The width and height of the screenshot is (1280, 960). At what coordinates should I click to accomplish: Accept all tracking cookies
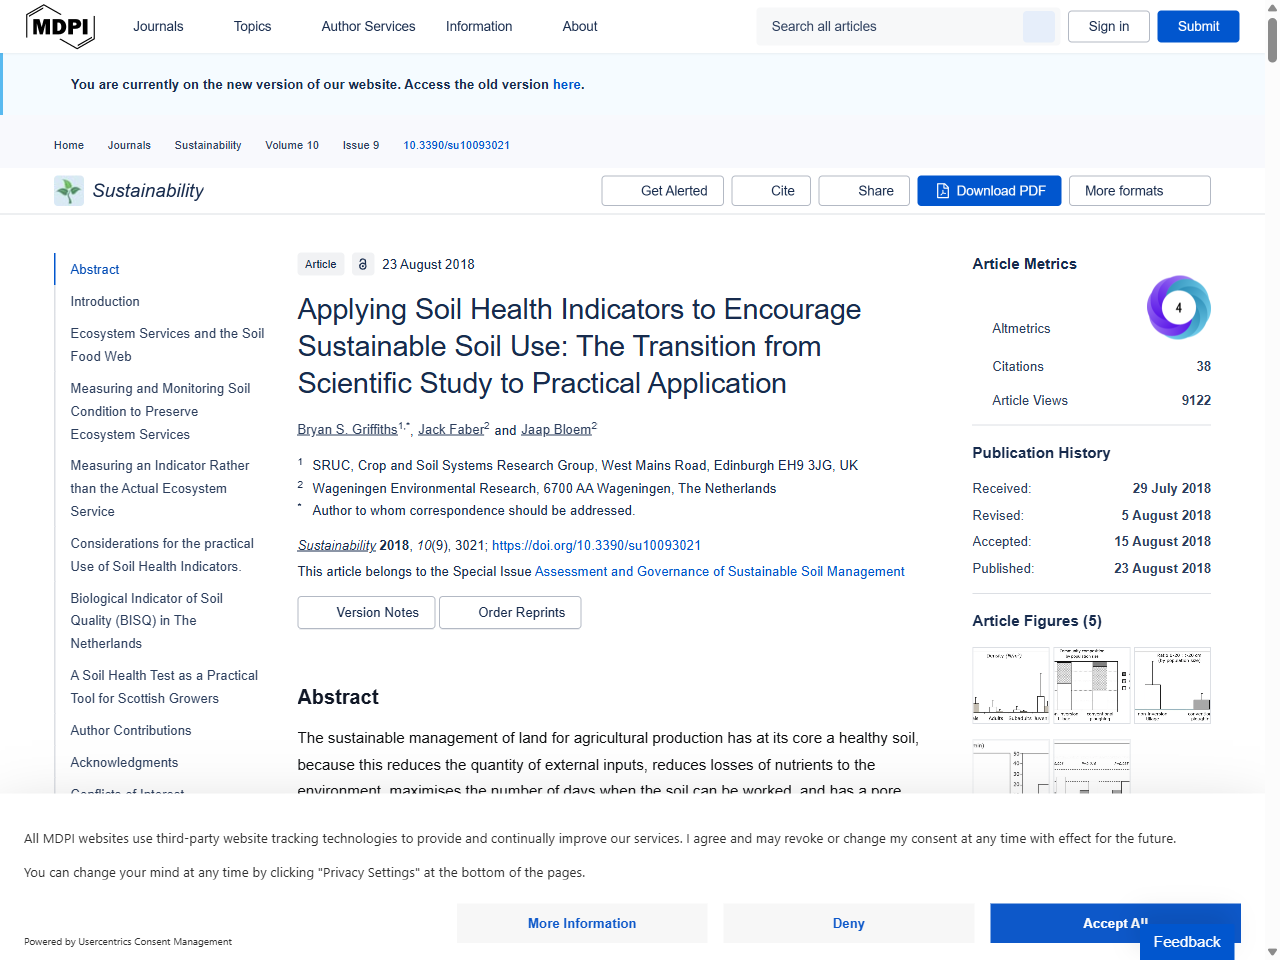coord(1115,923)
